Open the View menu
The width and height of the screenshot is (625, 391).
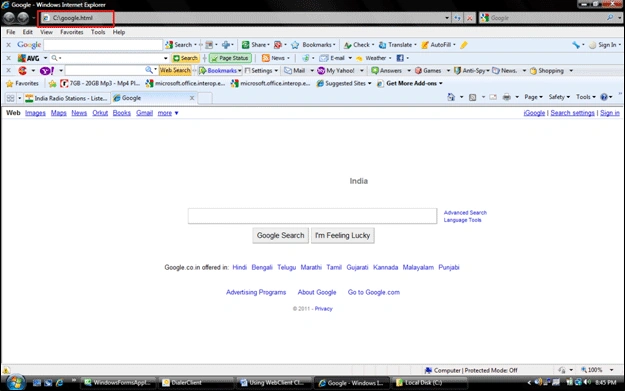46,32
